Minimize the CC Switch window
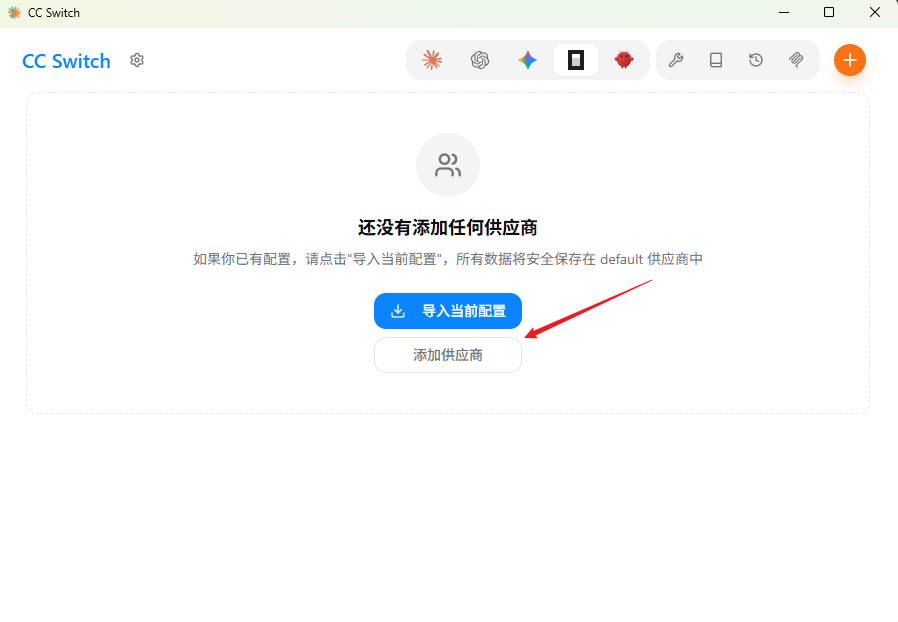Screen dimensions: 898x622 click(783, 12)
